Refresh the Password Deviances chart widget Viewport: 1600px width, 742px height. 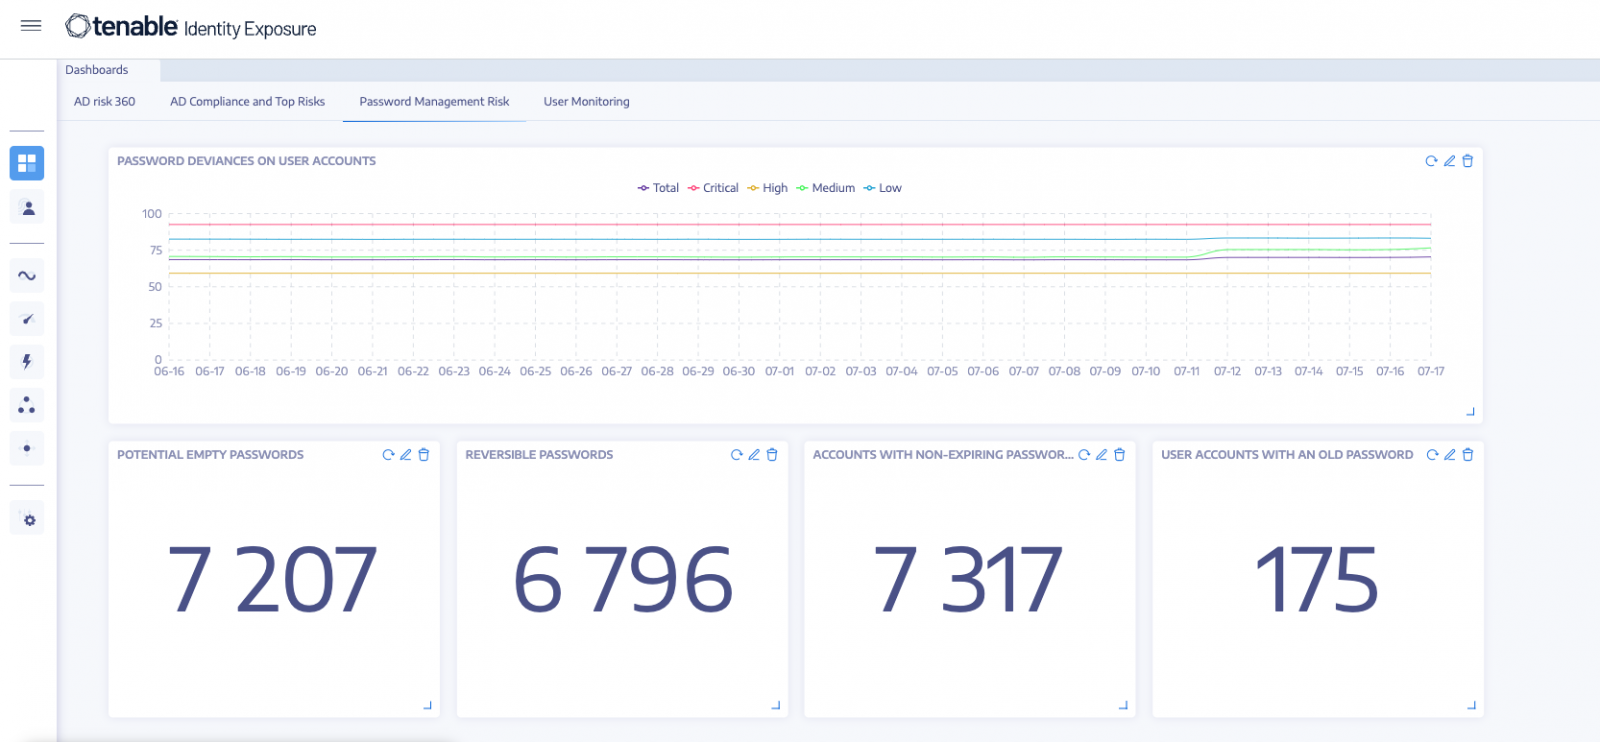(1431, 161)
